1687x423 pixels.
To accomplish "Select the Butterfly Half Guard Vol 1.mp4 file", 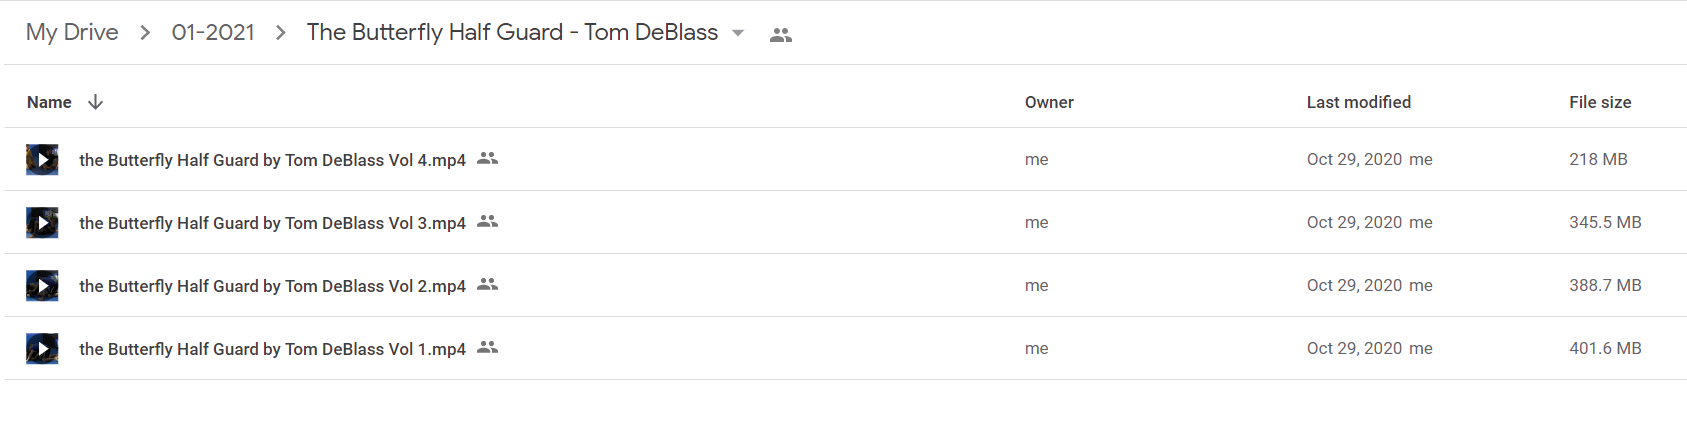I will pyautogui.click(x=845, y=348).
